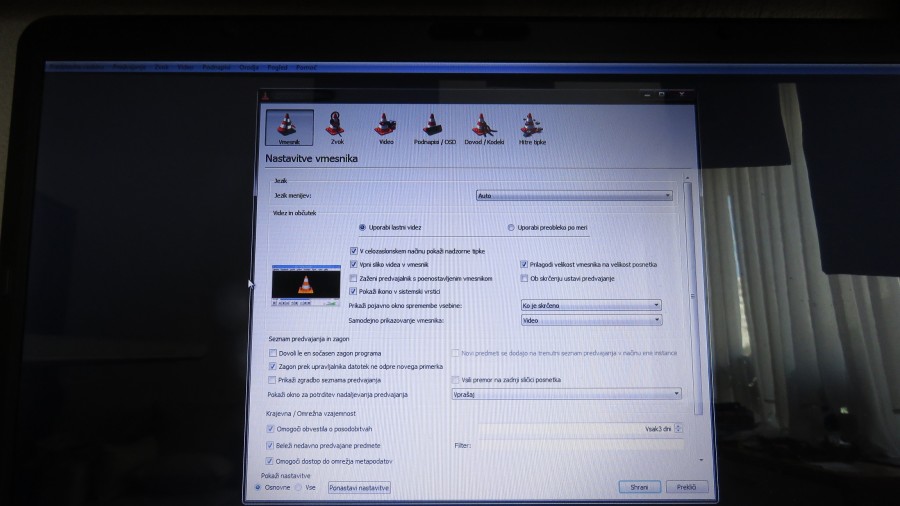Screen dimensions: 900x506
Task: Open the Vmesnik (Interface) settings icon
Action: [x=288, y=127]
